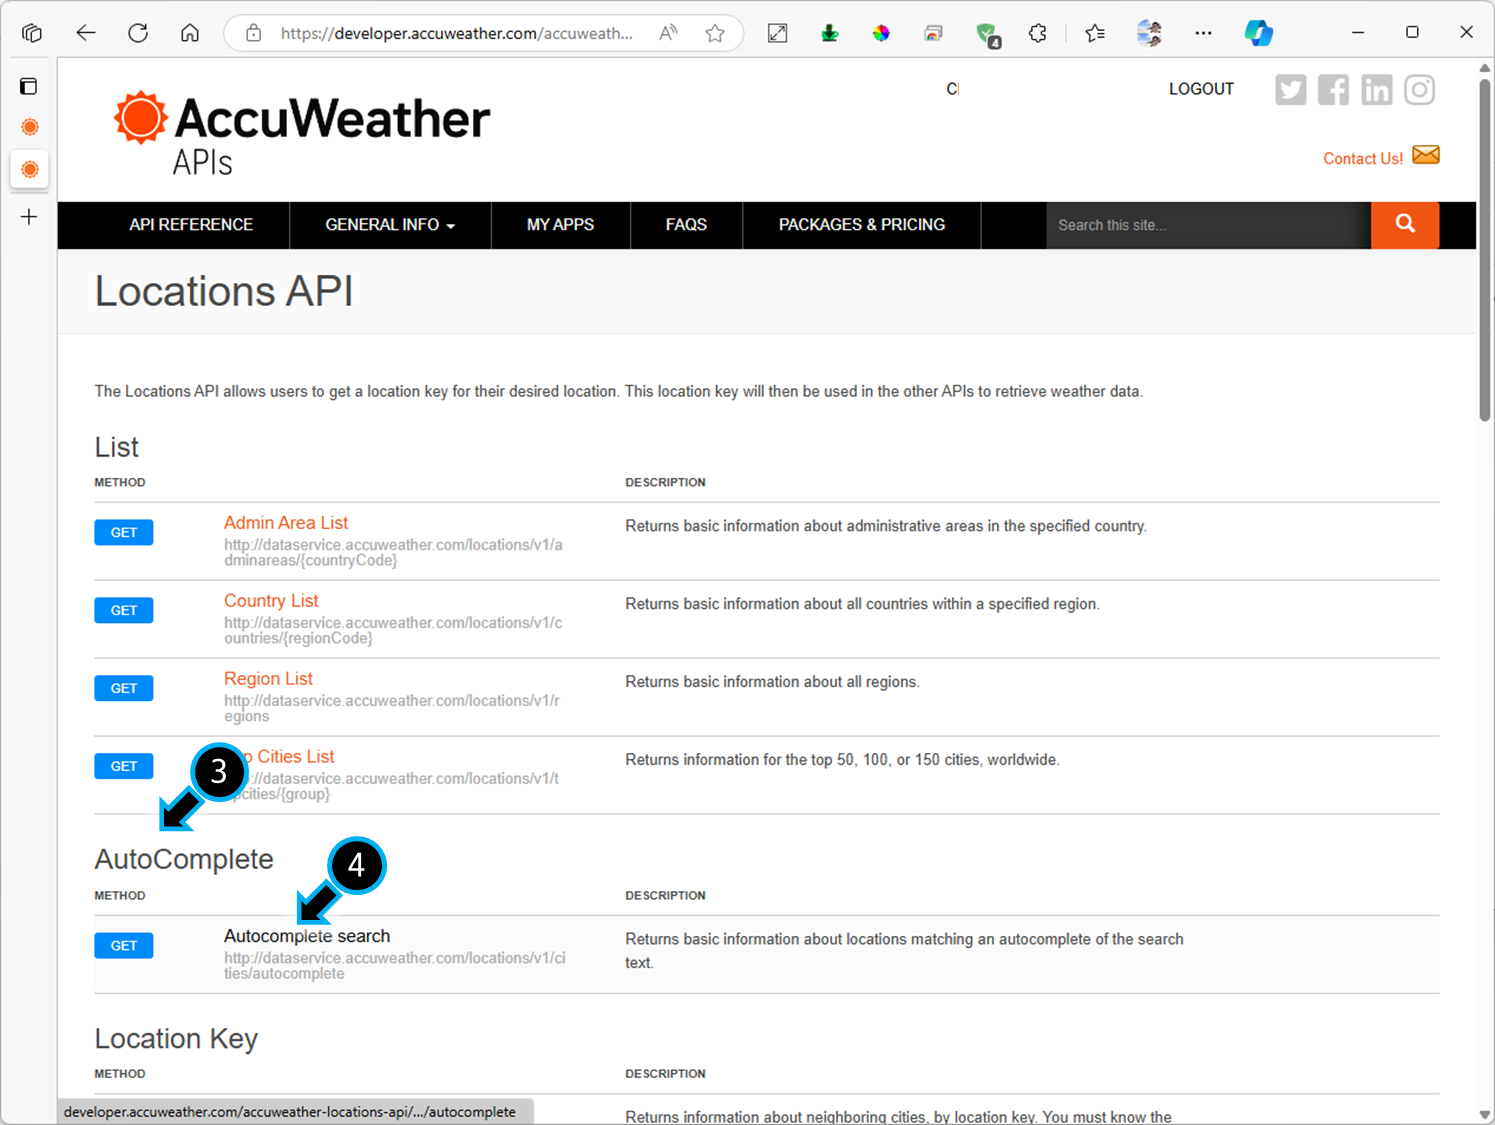Open My Apps menu item
The image size is (1495, 1125).
pos(560,225)
